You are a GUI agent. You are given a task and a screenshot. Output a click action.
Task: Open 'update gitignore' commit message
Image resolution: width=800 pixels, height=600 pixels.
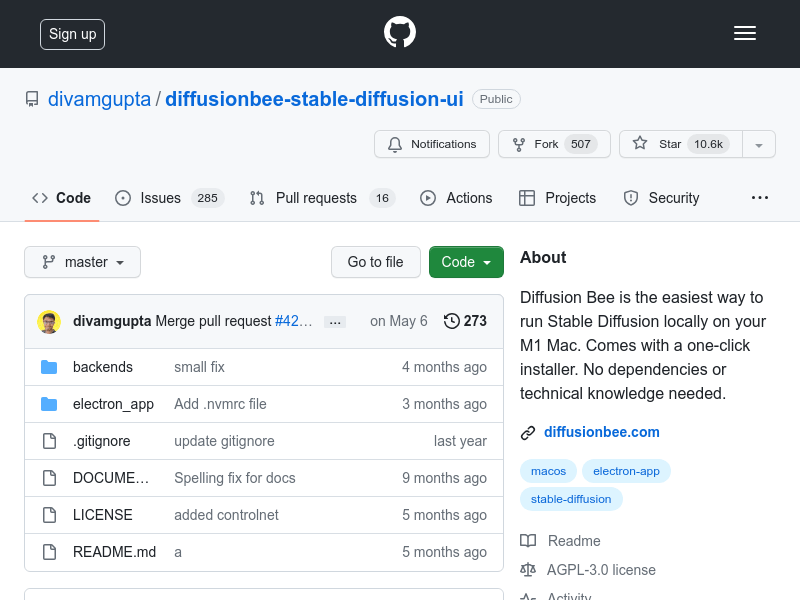coord(224,441)
